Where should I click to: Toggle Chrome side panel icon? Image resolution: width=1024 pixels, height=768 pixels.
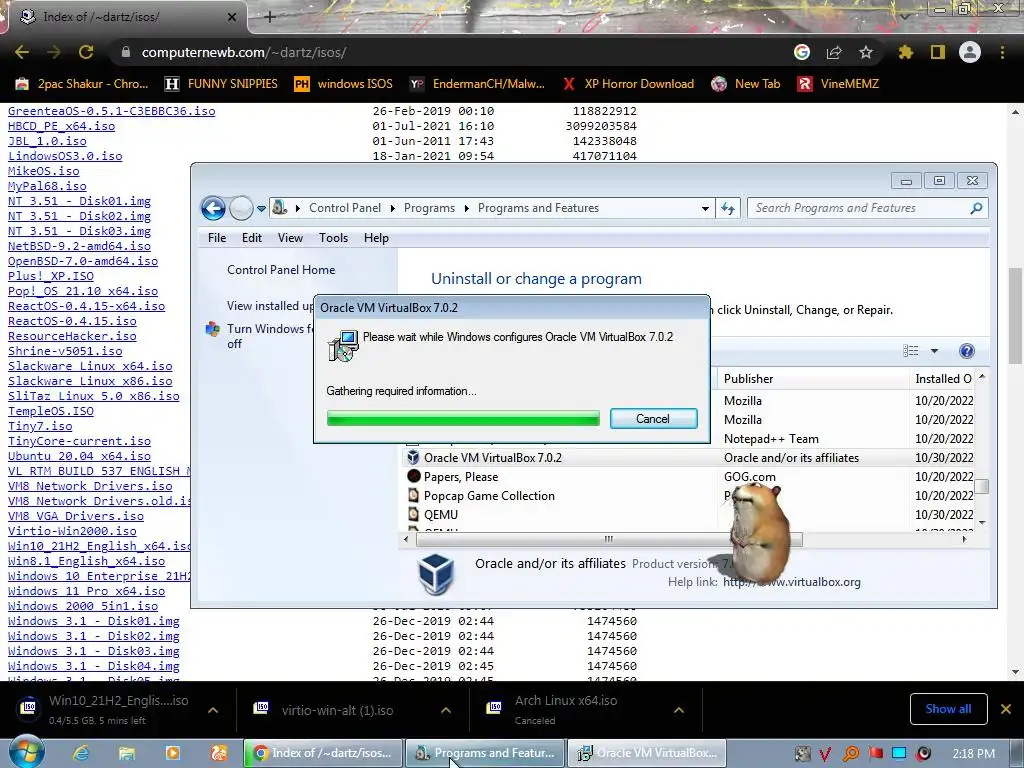pos(938,52)
